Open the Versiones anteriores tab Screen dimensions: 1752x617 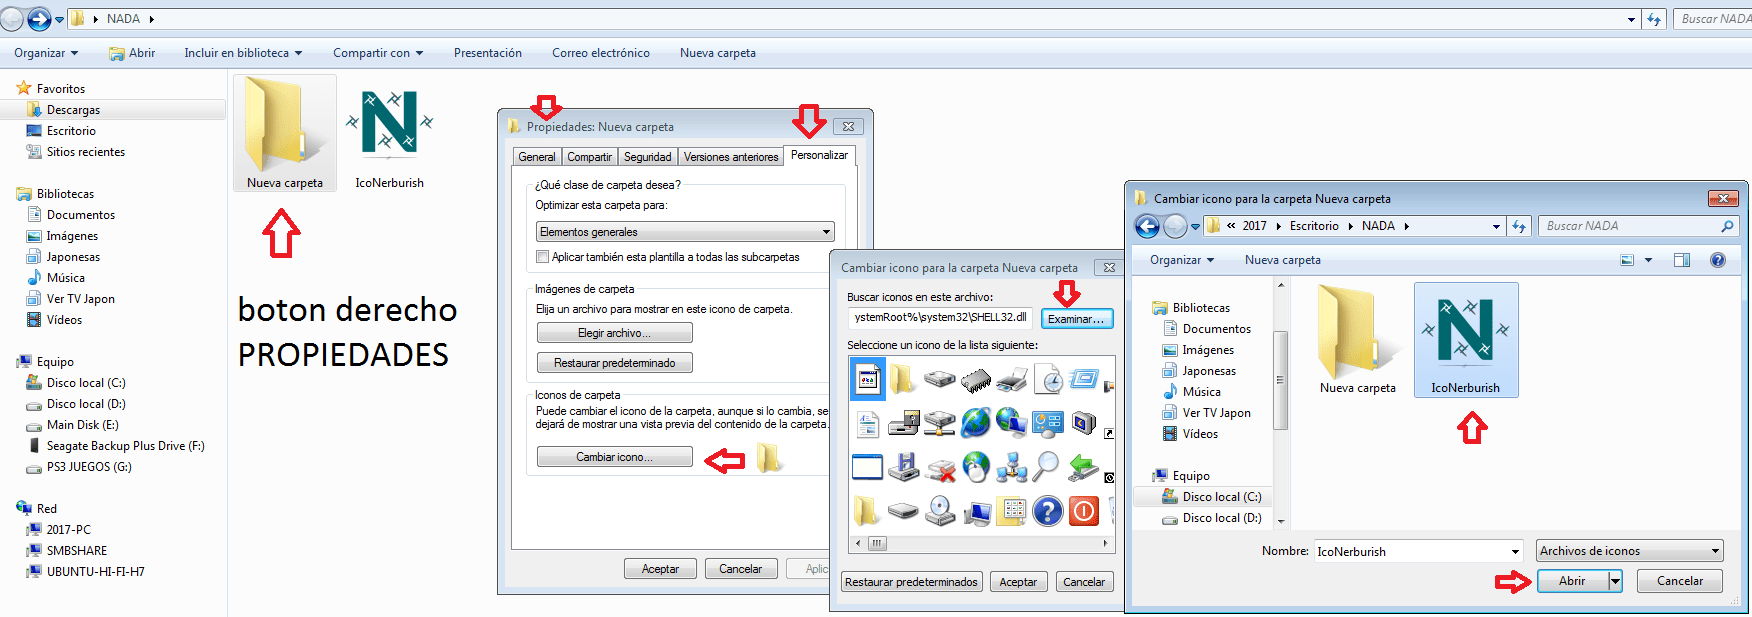click(x=731, y=157)
